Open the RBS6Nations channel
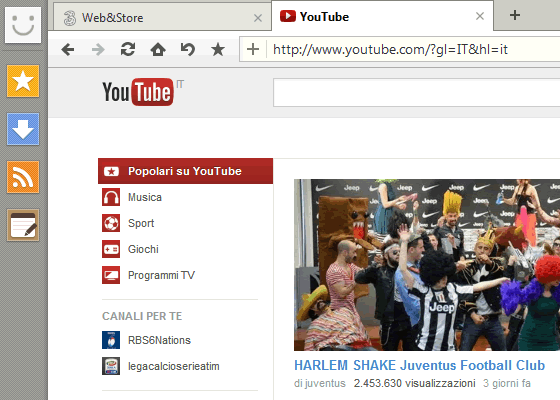 click(159, 340)
